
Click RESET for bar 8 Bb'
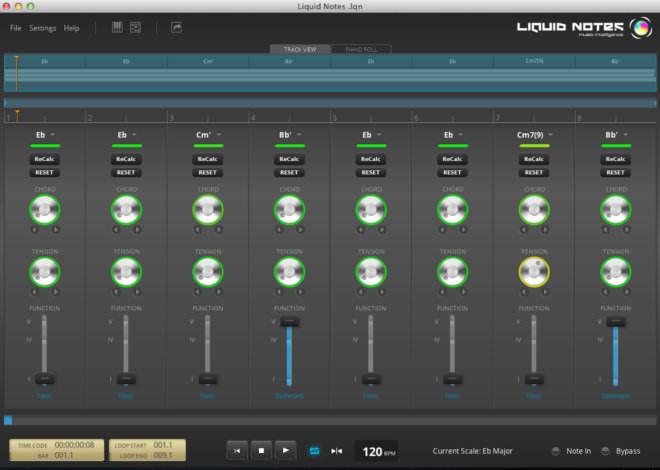(x=615, y=173)
